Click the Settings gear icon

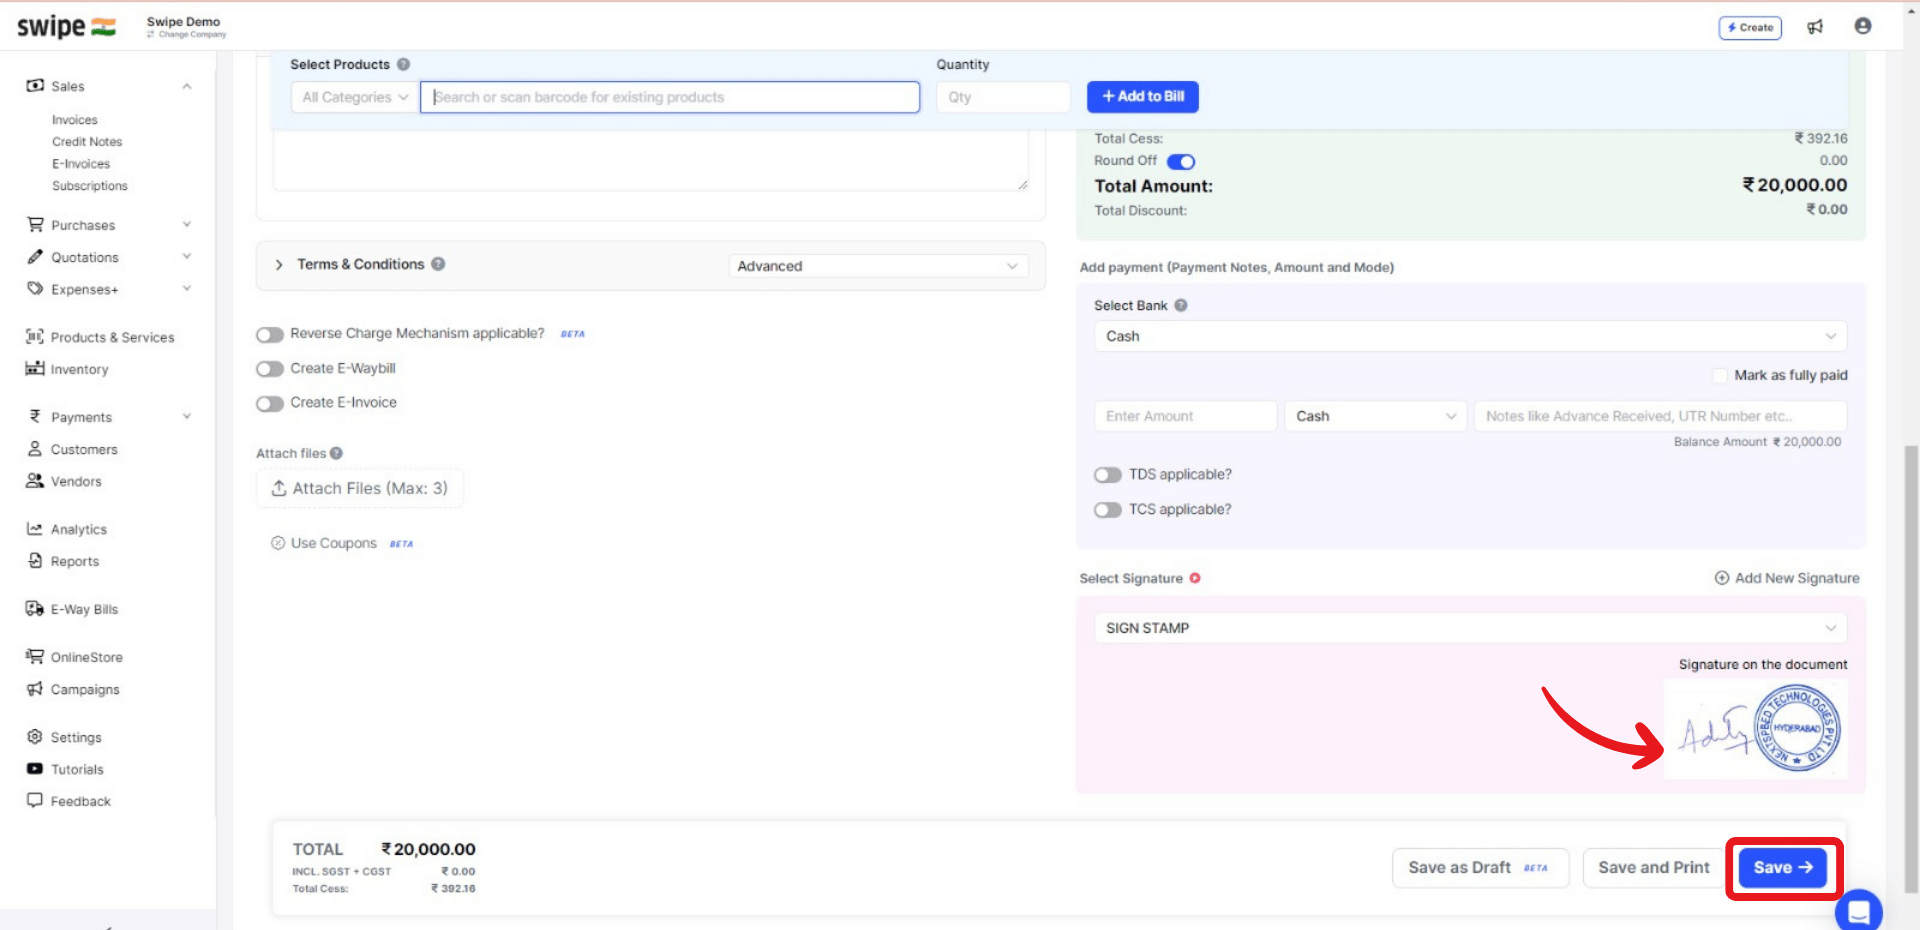(x=35, y=737)
